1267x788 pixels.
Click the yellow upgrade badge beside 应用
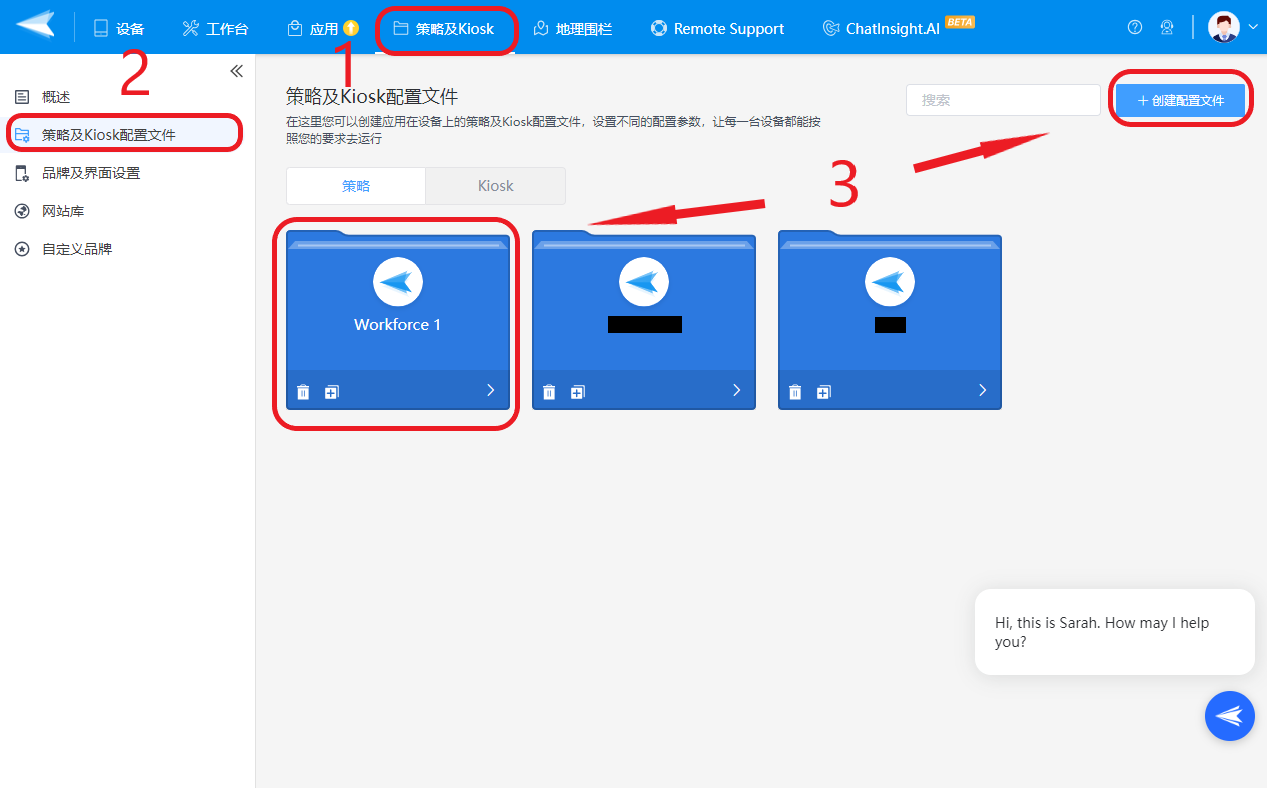pyautogui.click(x=351, y=28)
